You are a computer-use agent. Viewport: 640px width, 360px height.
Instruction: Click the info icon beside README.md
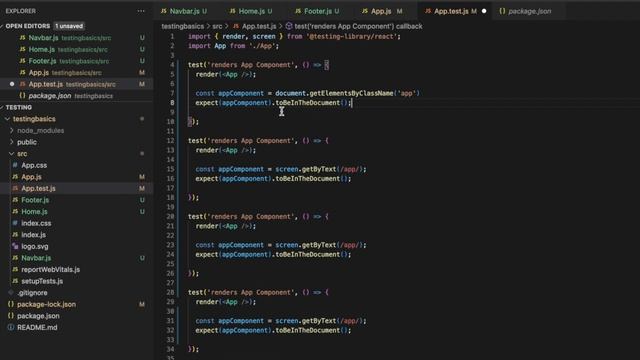coord(11,327)
